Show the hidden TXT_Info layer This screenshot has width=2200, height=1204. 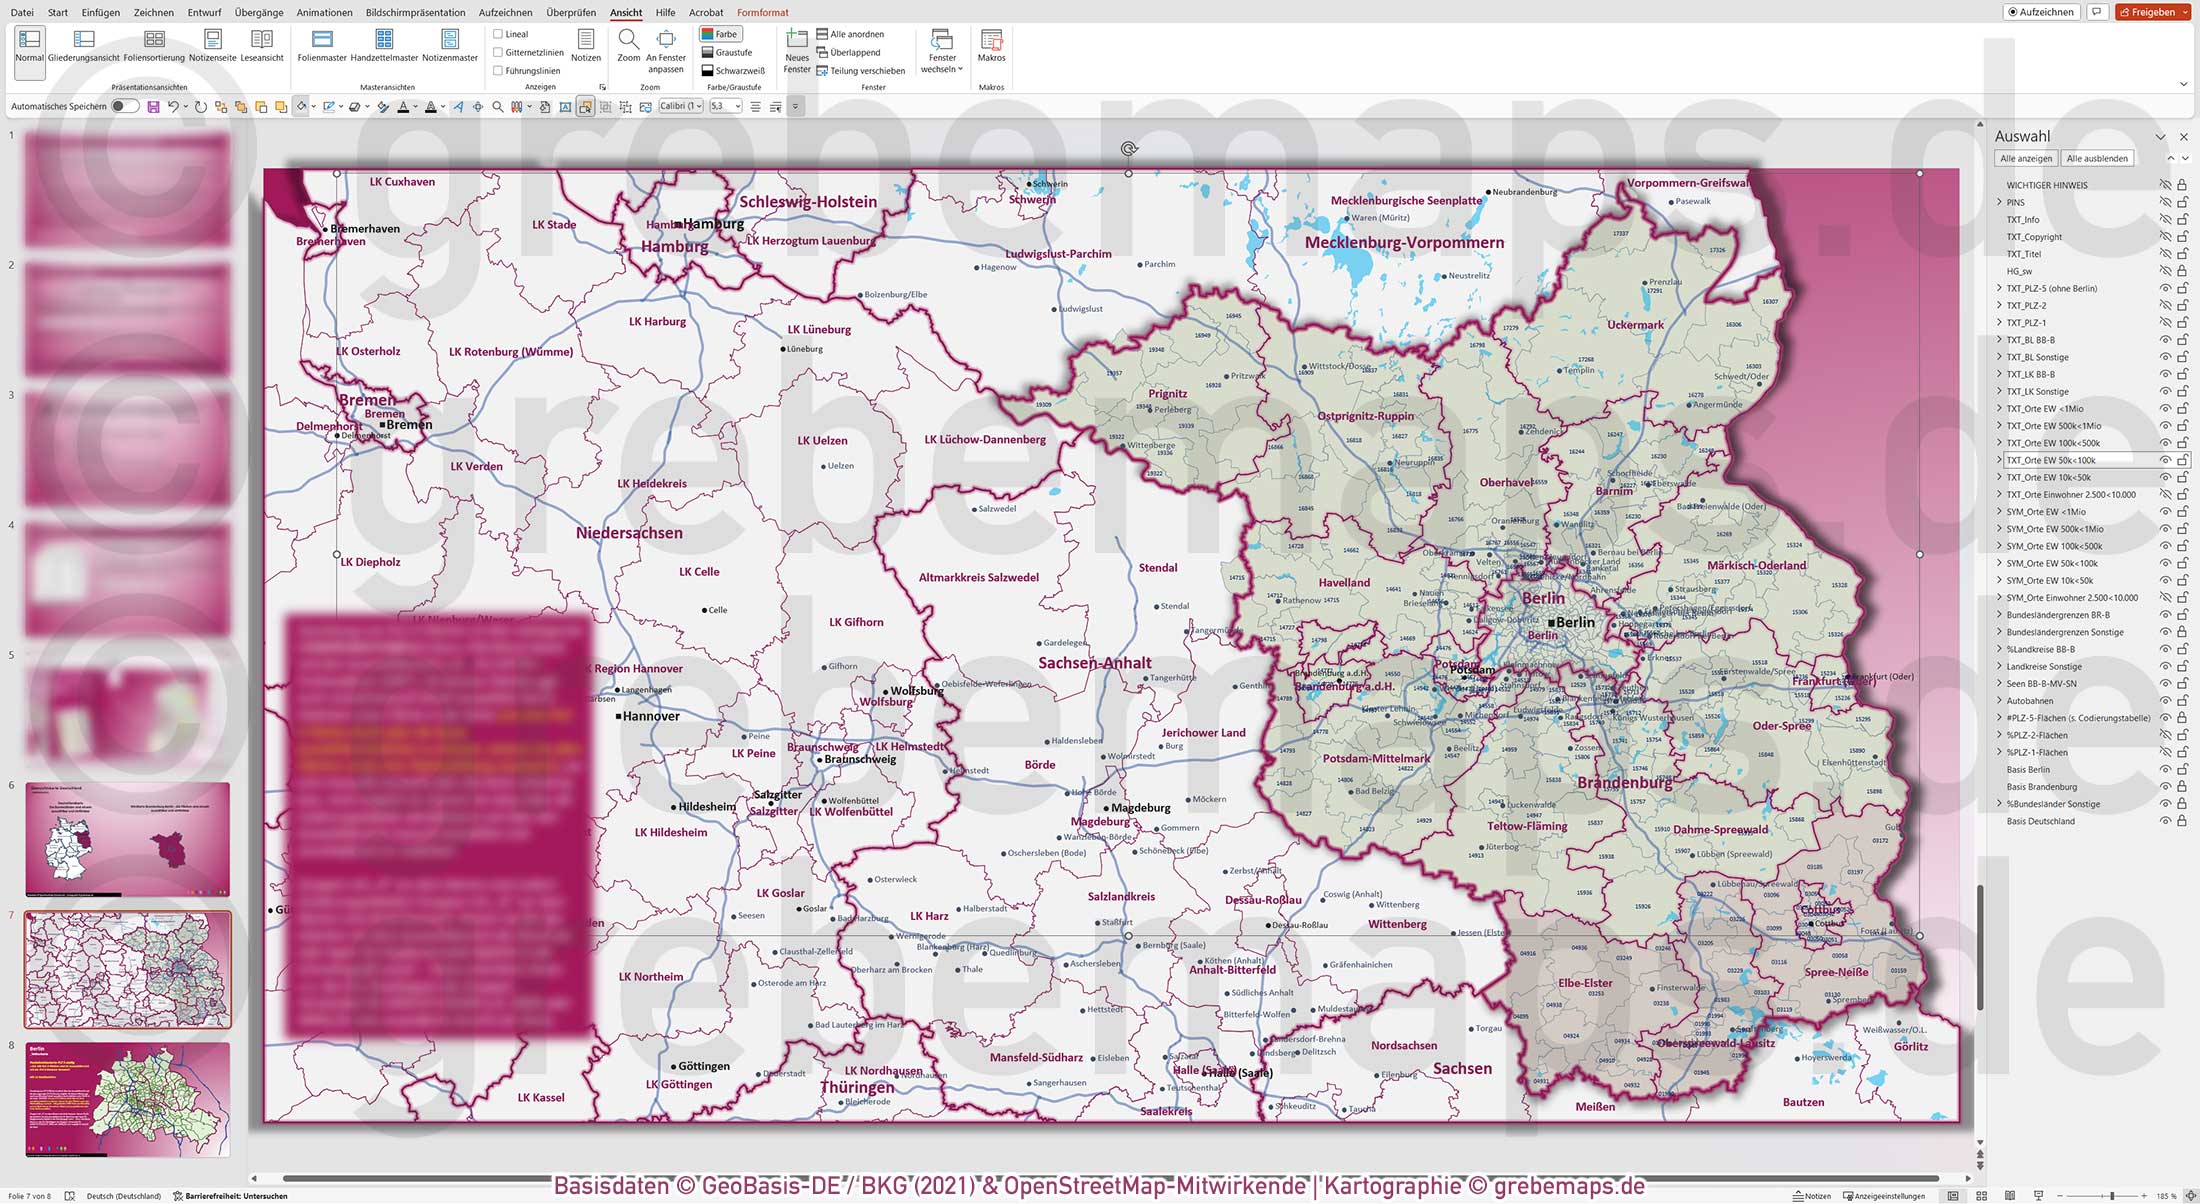click(2164, 219)
